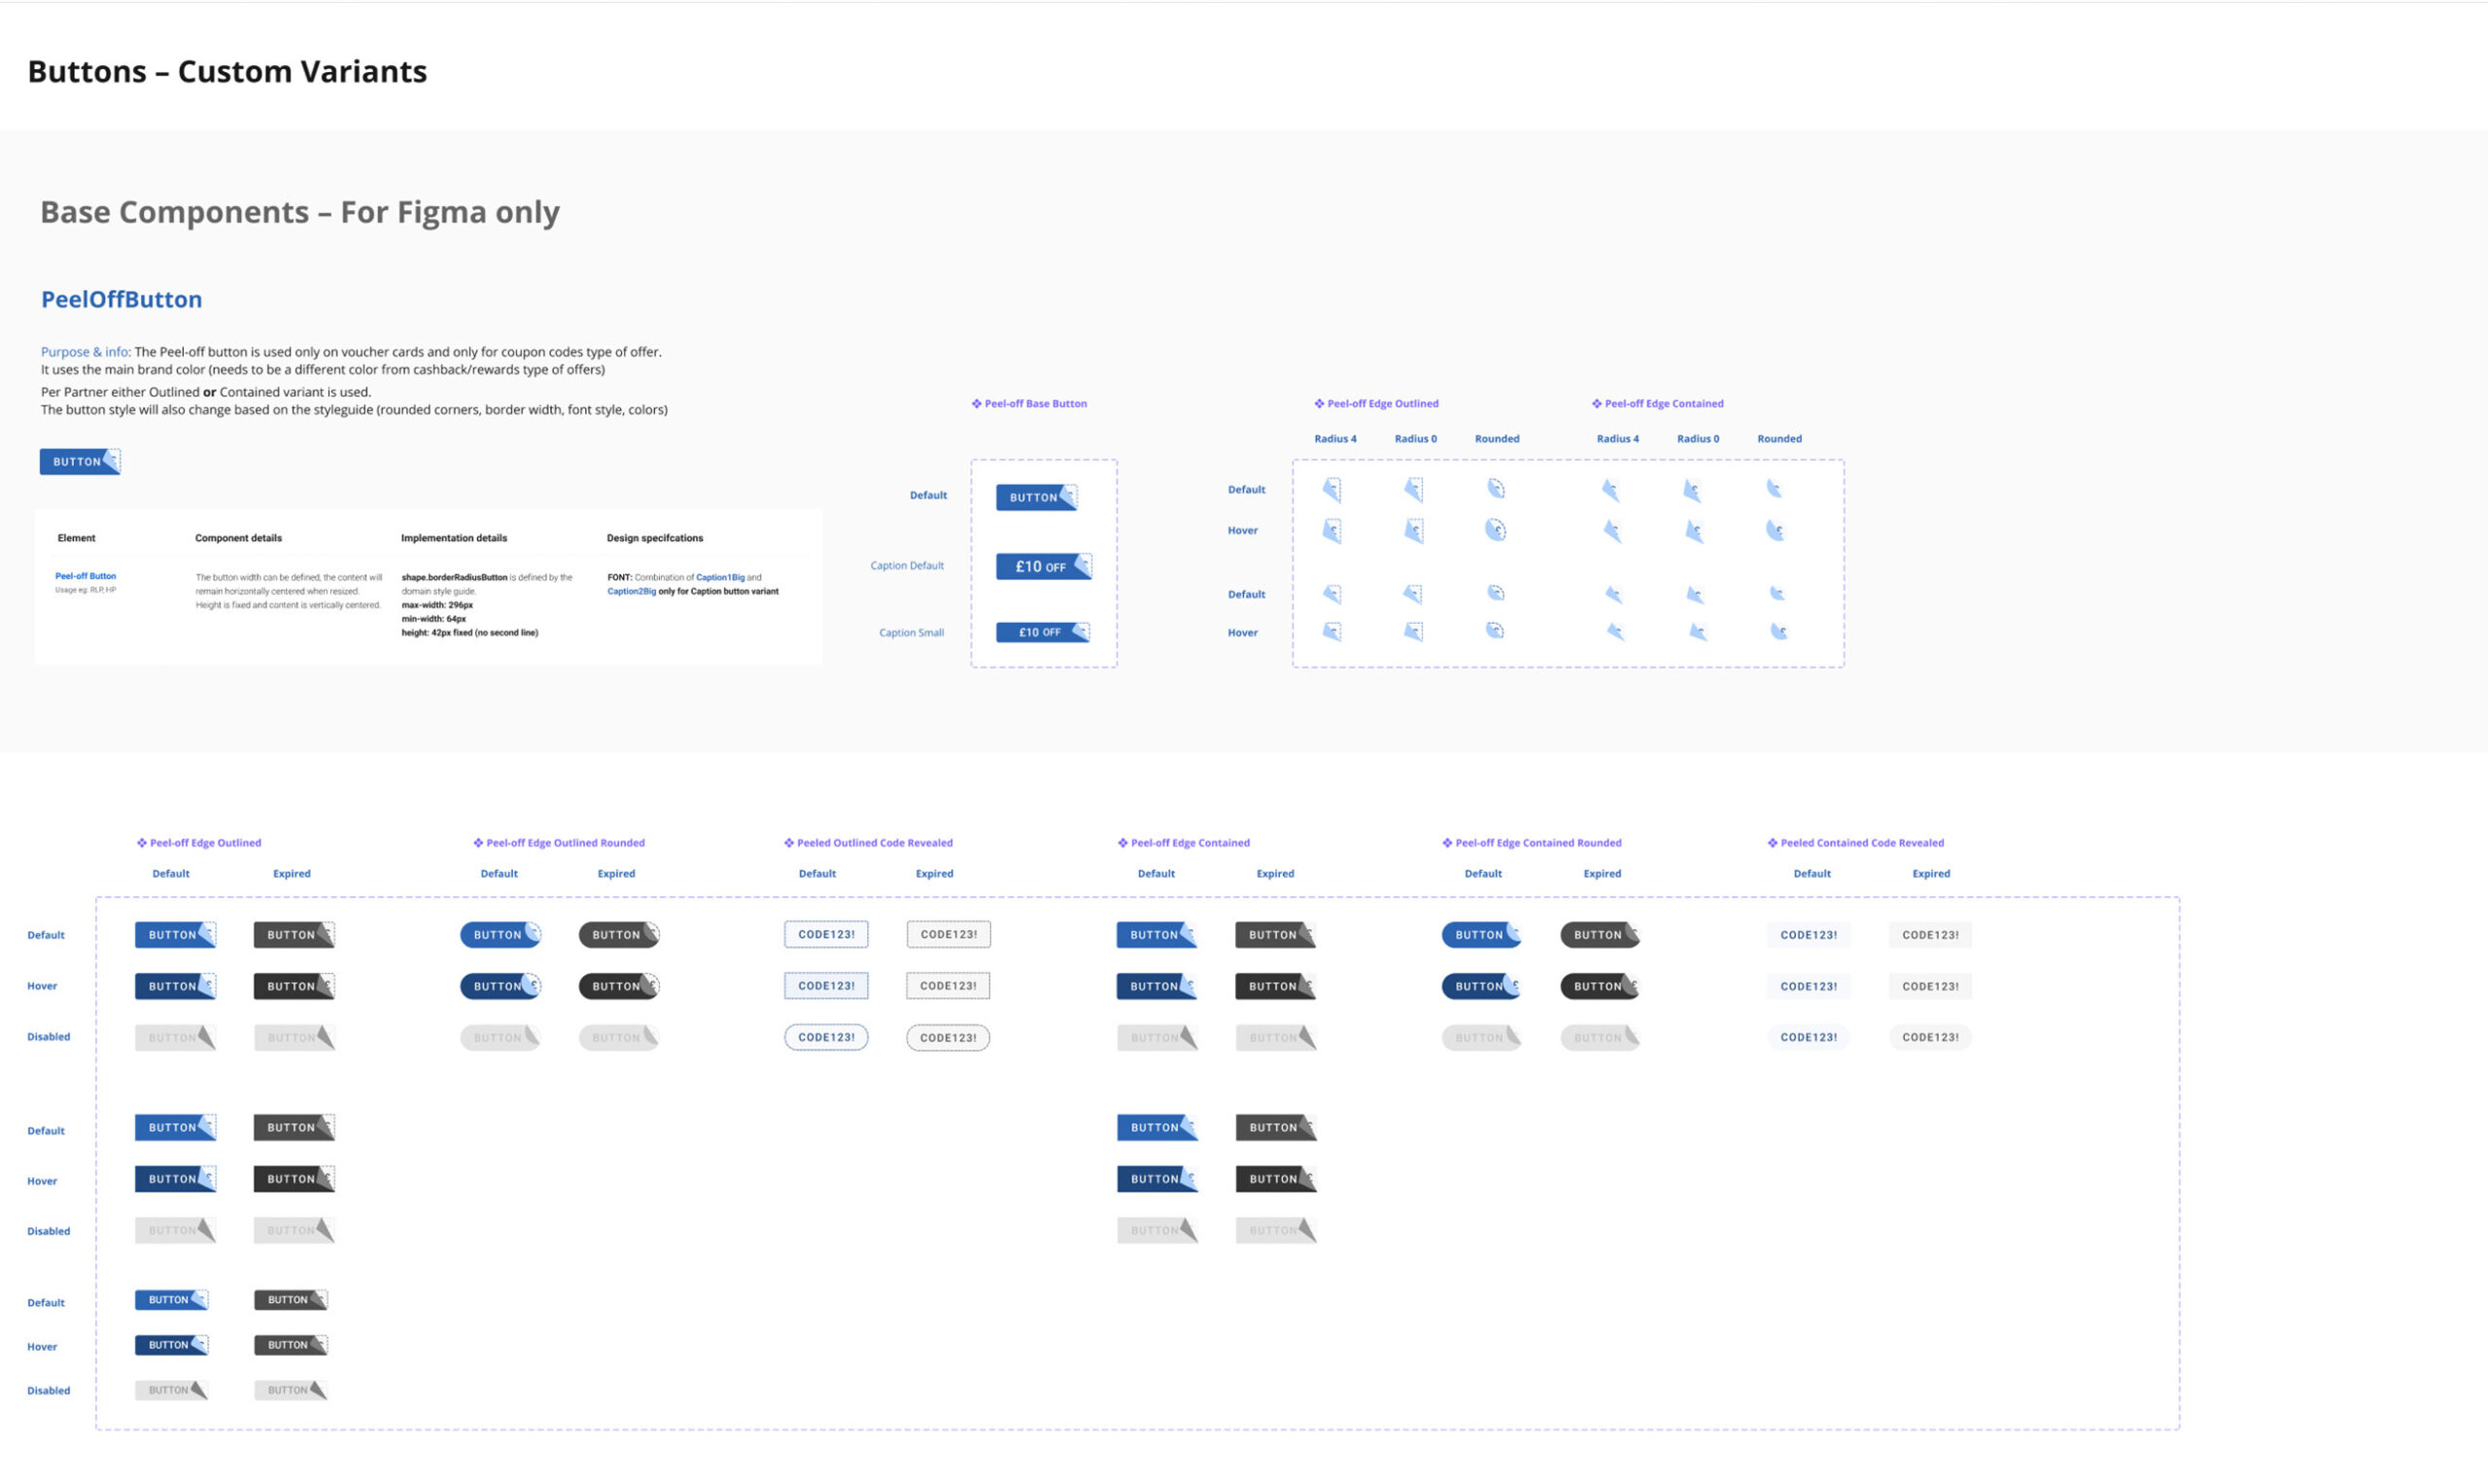Click Contained Code Revealed CODE123! in Disabled row, Default column
This screenshot has height=1484, width=2488.
click(1808, 1037)
